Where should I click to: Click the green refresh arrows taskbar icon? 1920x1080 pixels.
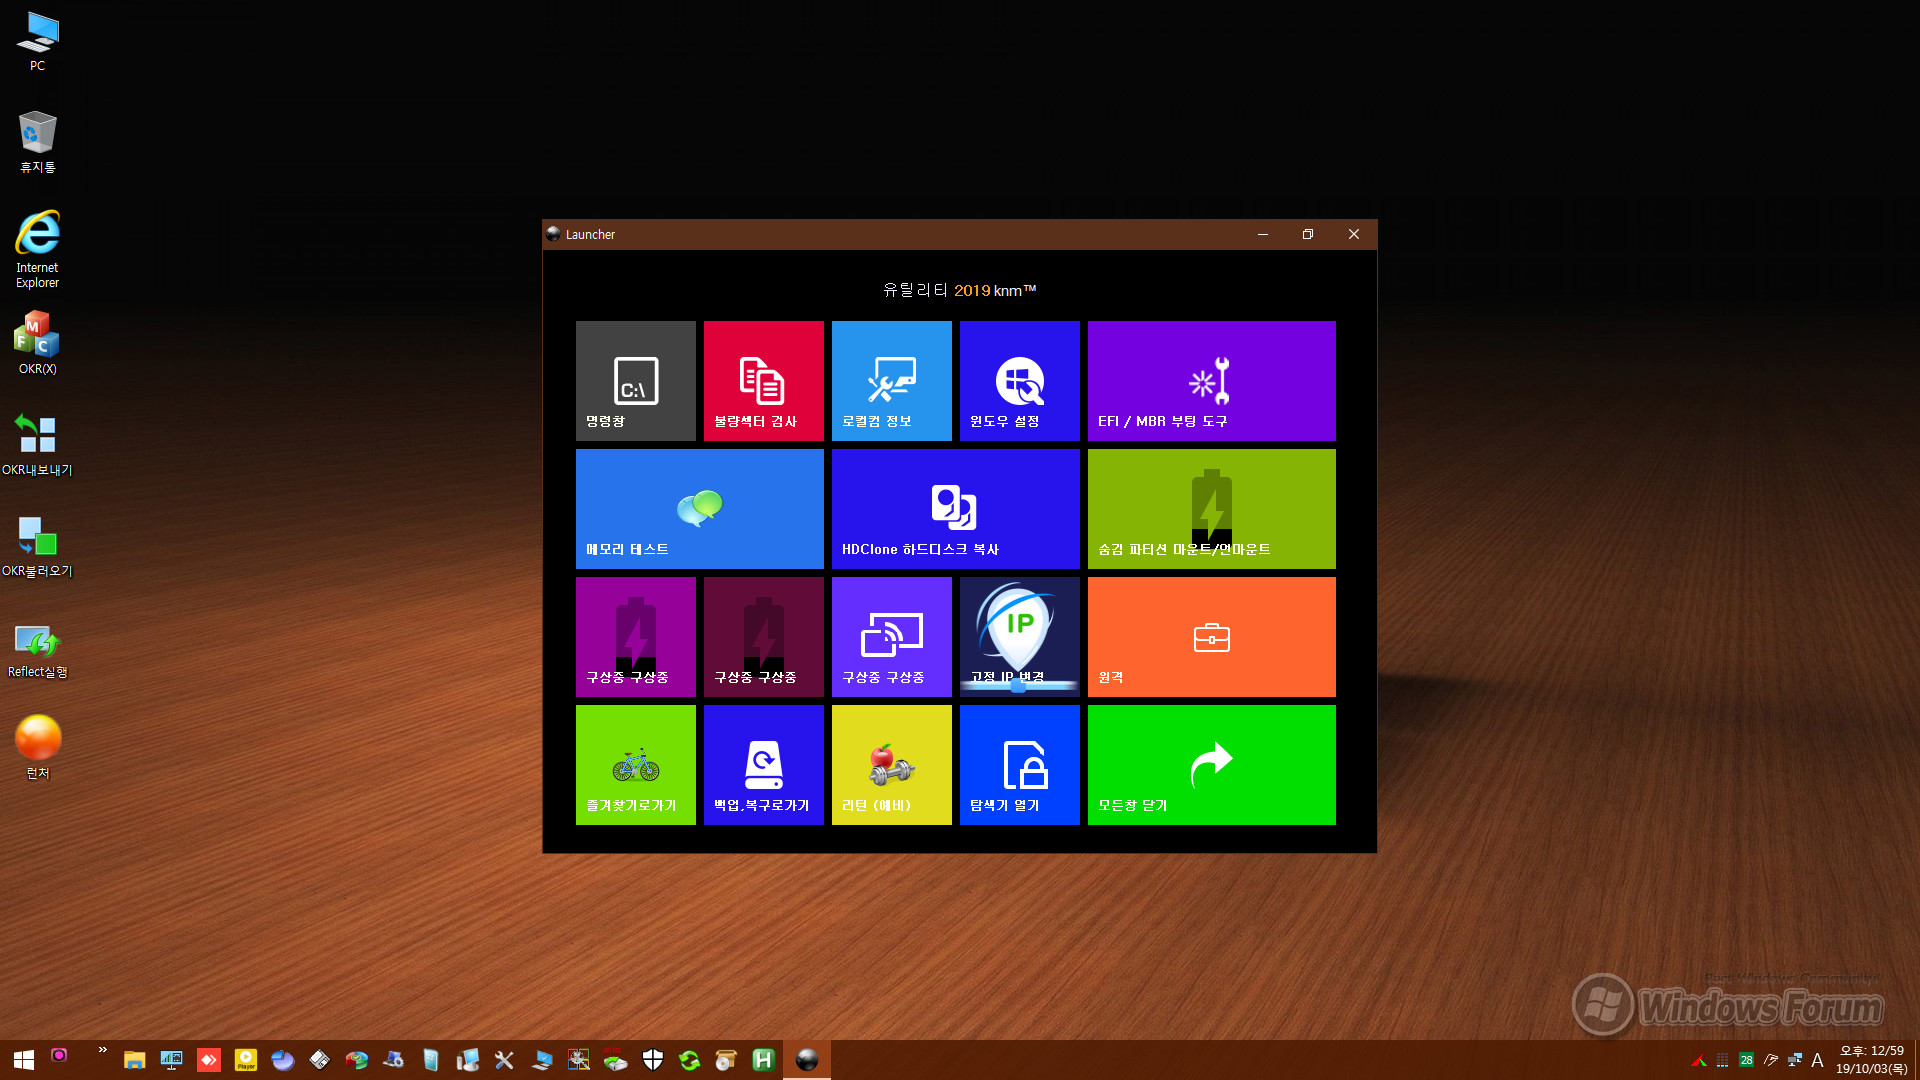point(690,1060)
